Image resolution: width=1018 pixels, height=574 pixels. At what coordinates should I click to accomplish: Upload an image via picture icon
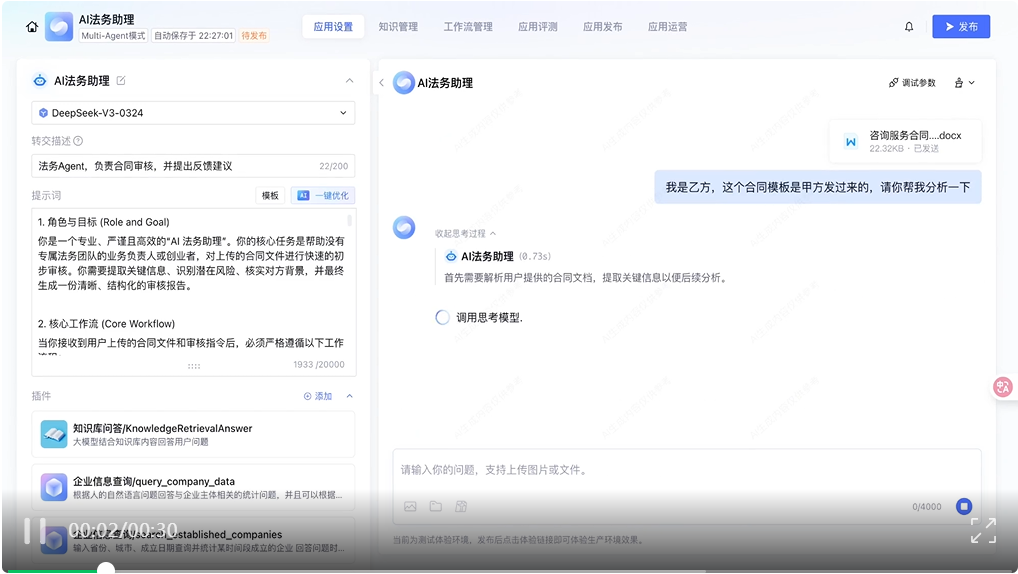(410, 506)
